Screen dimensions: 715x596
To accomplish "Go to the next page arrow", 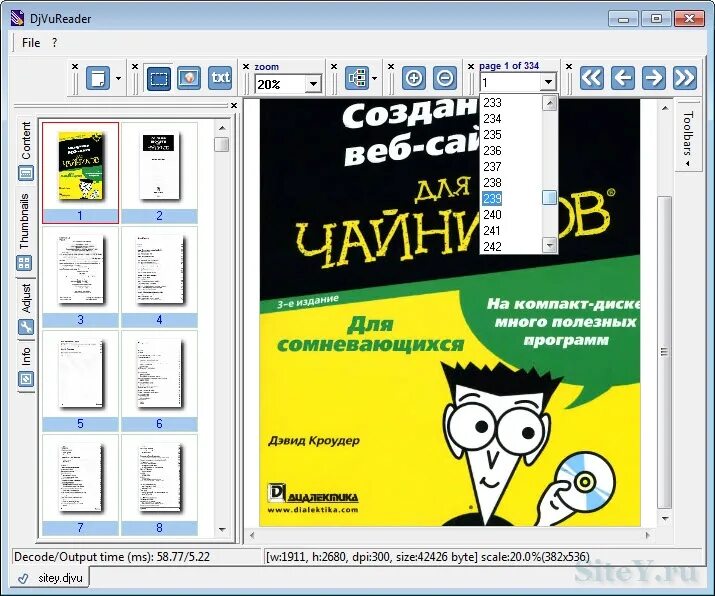I will [x=654, y=78].
